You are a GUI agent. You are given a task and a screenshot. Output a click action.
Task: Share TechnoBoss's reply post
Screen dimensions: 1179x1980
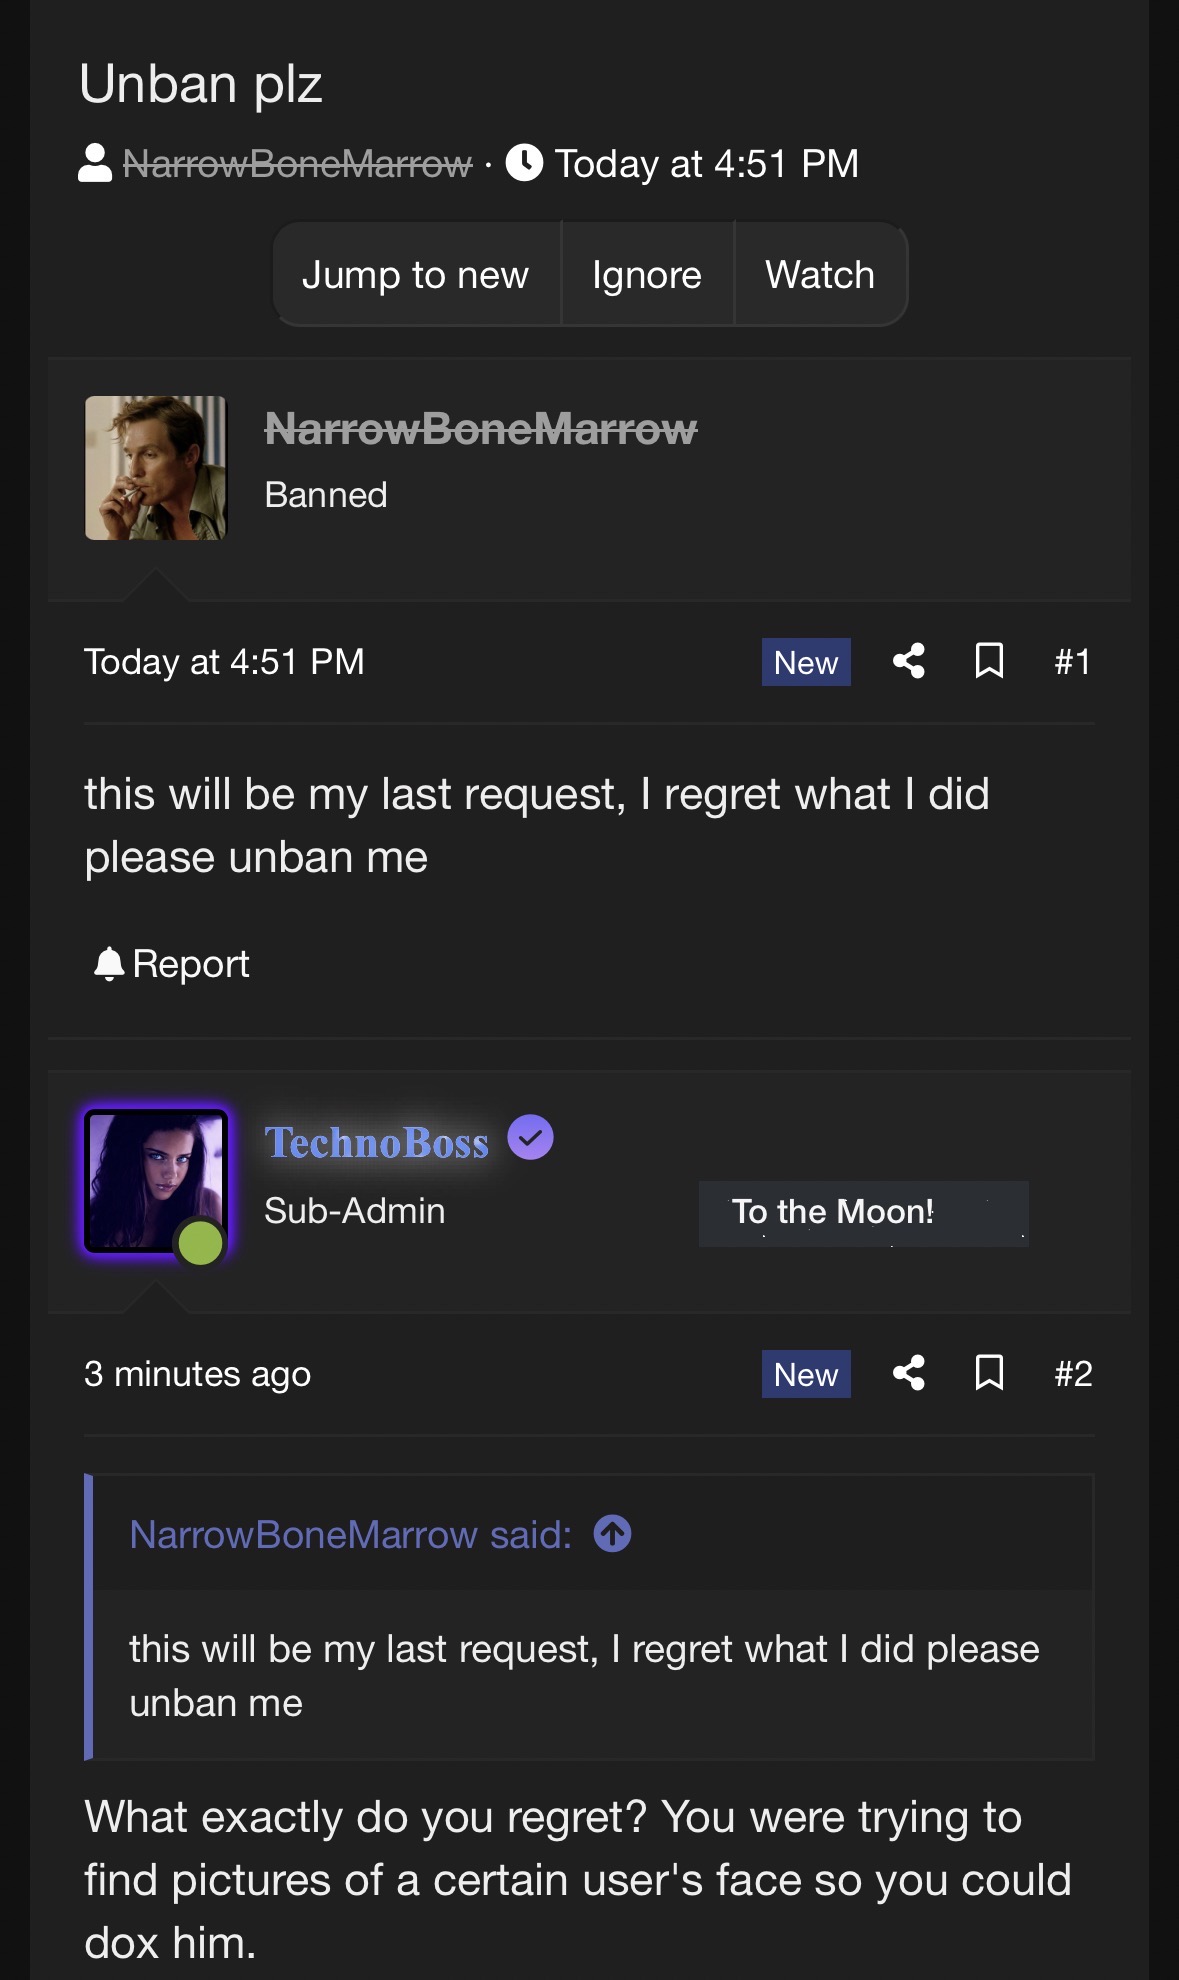(908, 1373)
